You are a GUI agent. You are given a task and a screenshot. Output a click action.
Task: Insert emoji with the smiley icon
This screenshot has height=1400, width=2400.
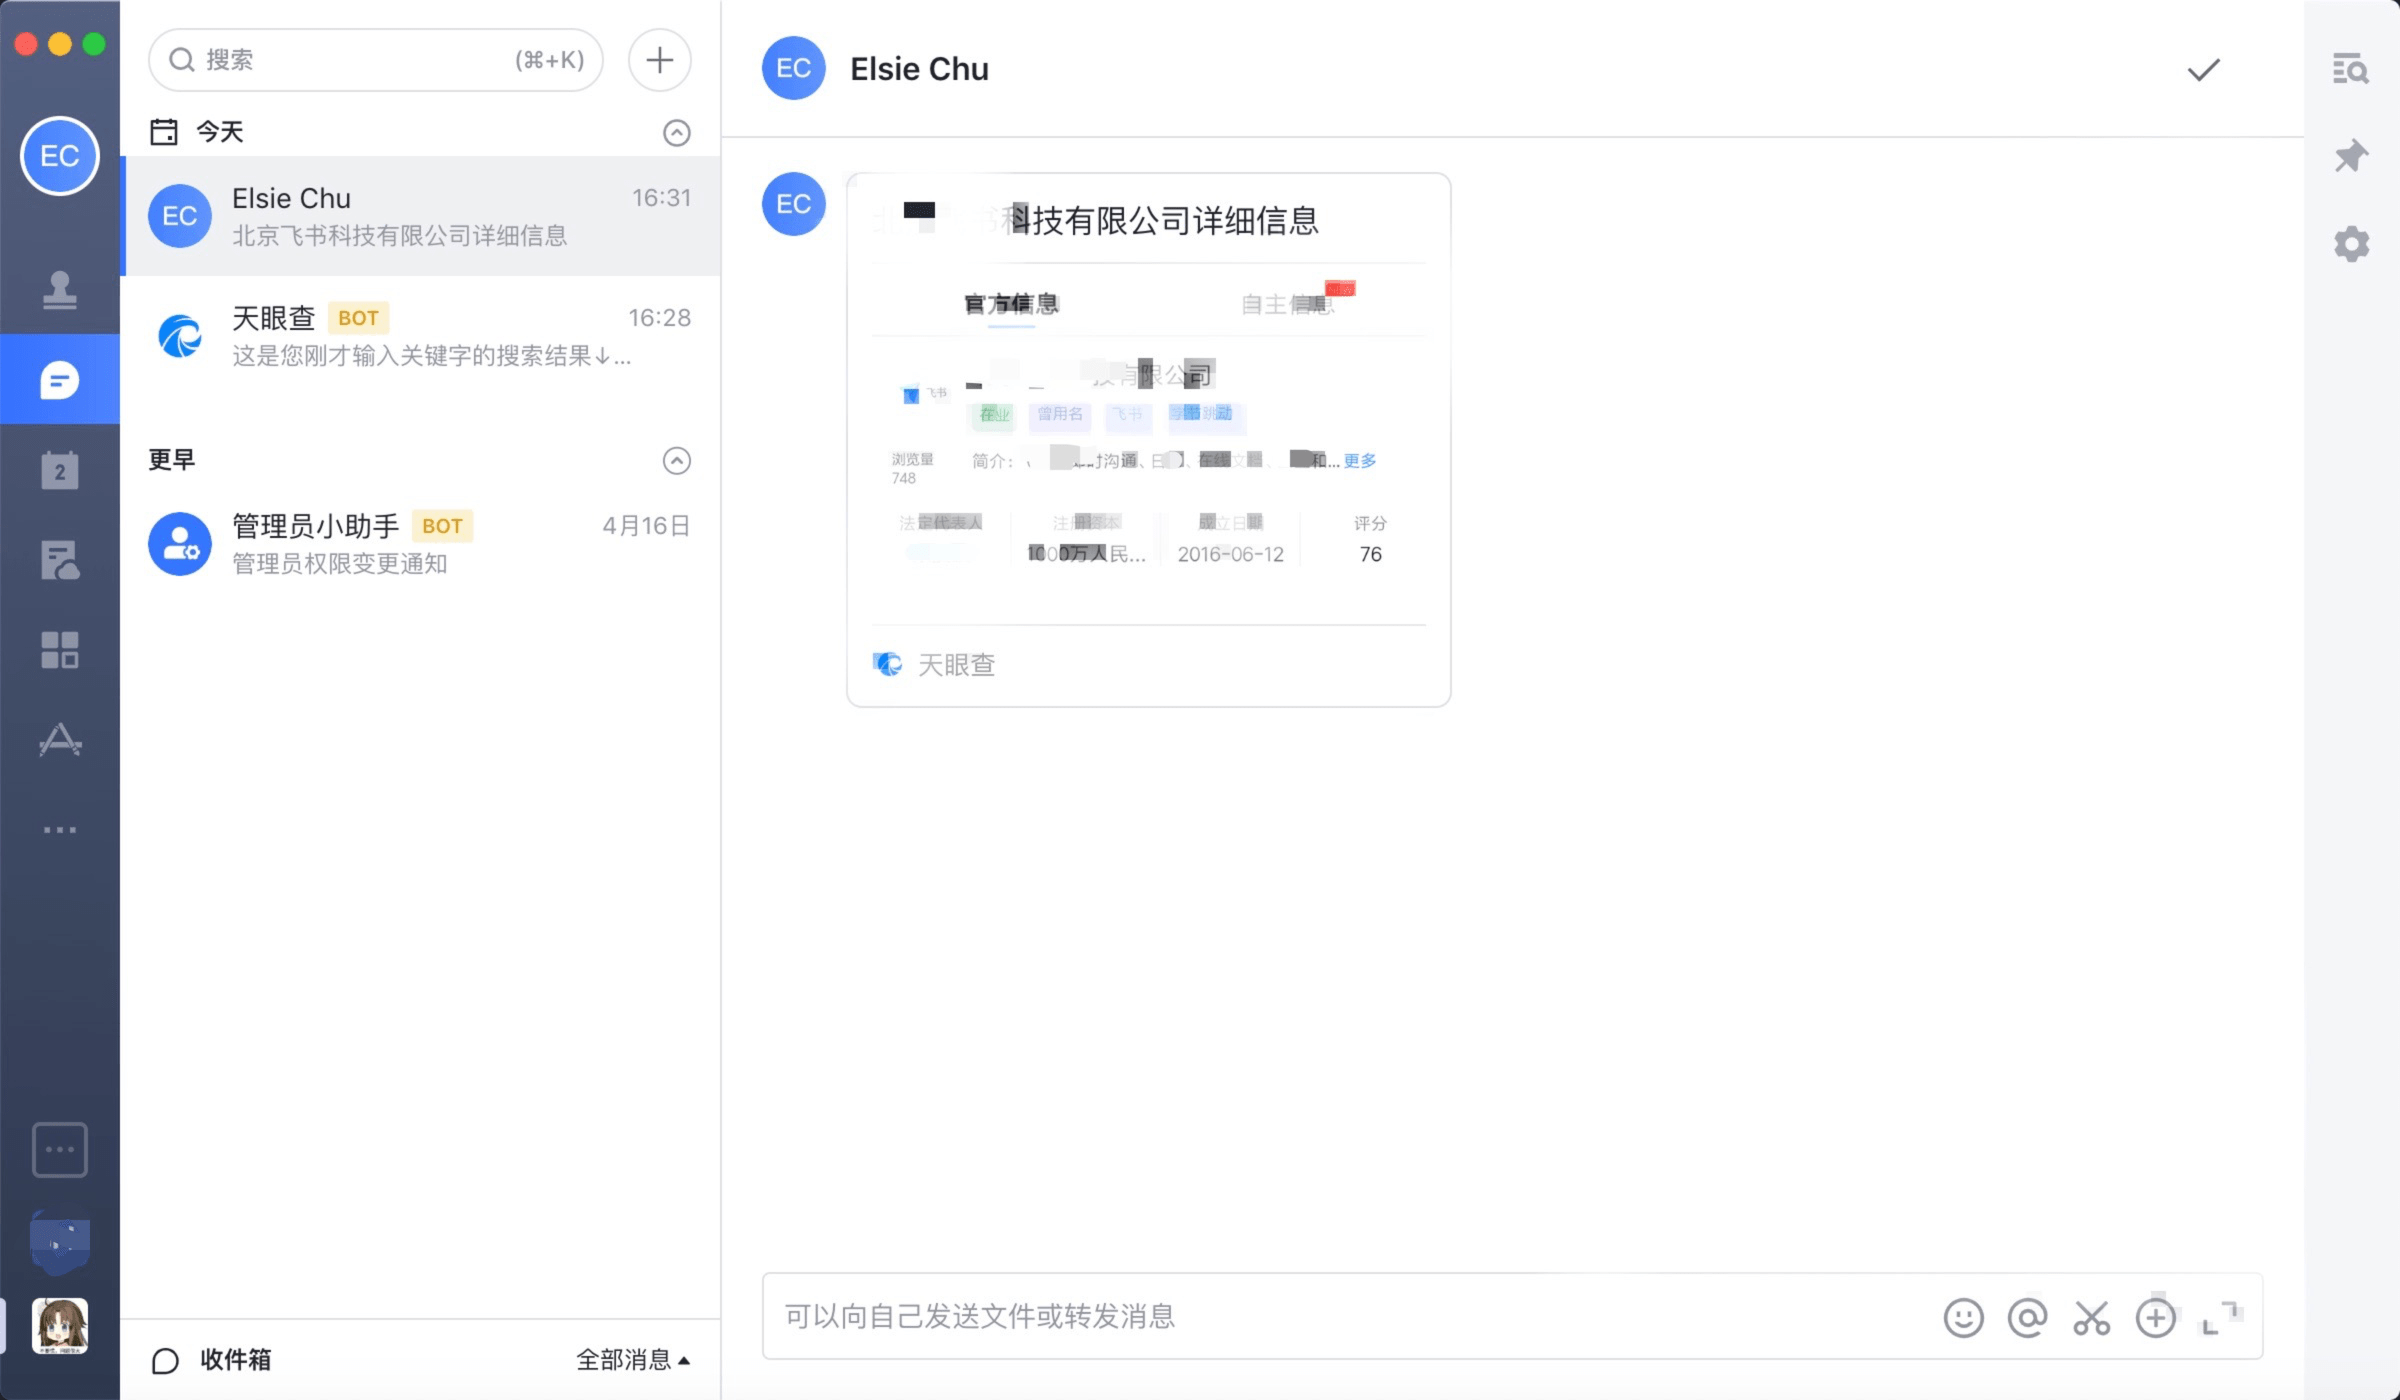click(1963, 1318)
